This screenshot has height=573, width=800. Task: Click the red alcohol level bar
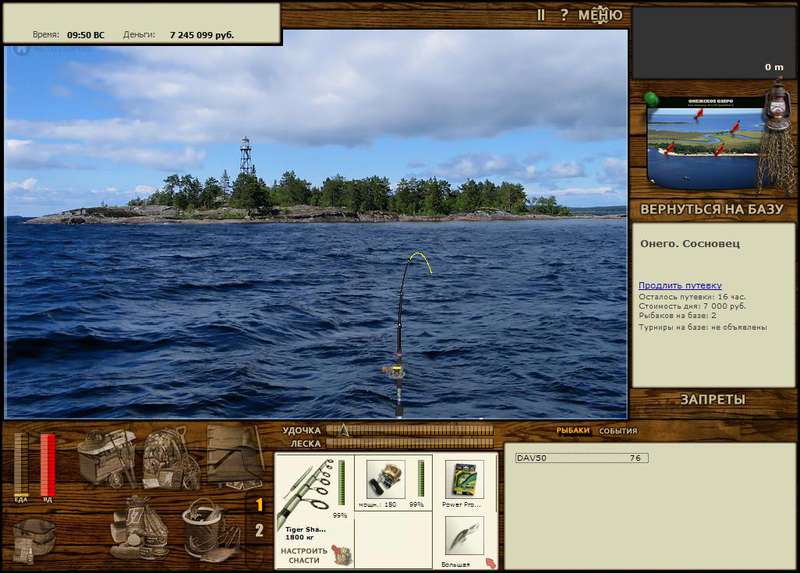point(48,464)
